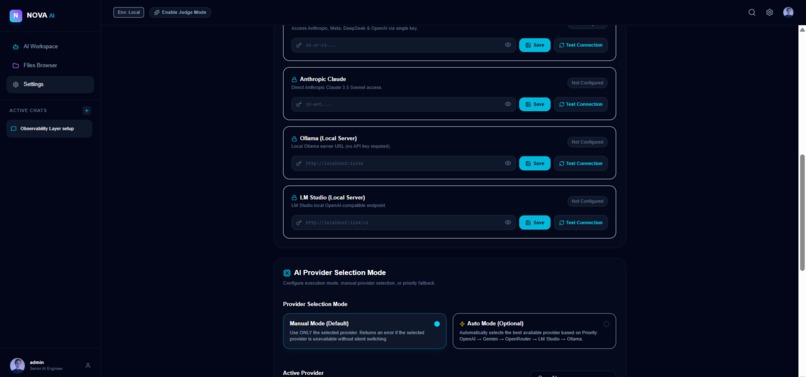Click the lock icon next to LM Studio
Image resolution: width=806 pixels, height=377 pixels.
[295, 198]
